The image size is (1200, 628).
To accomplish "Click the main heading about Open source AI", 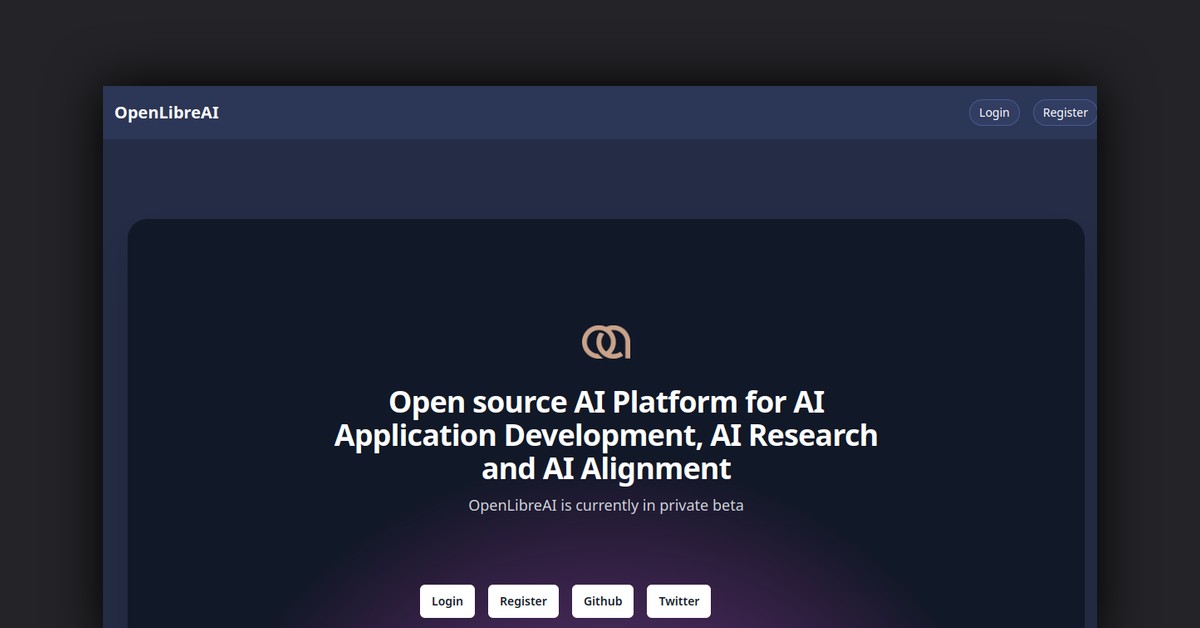I will [606, 435].
